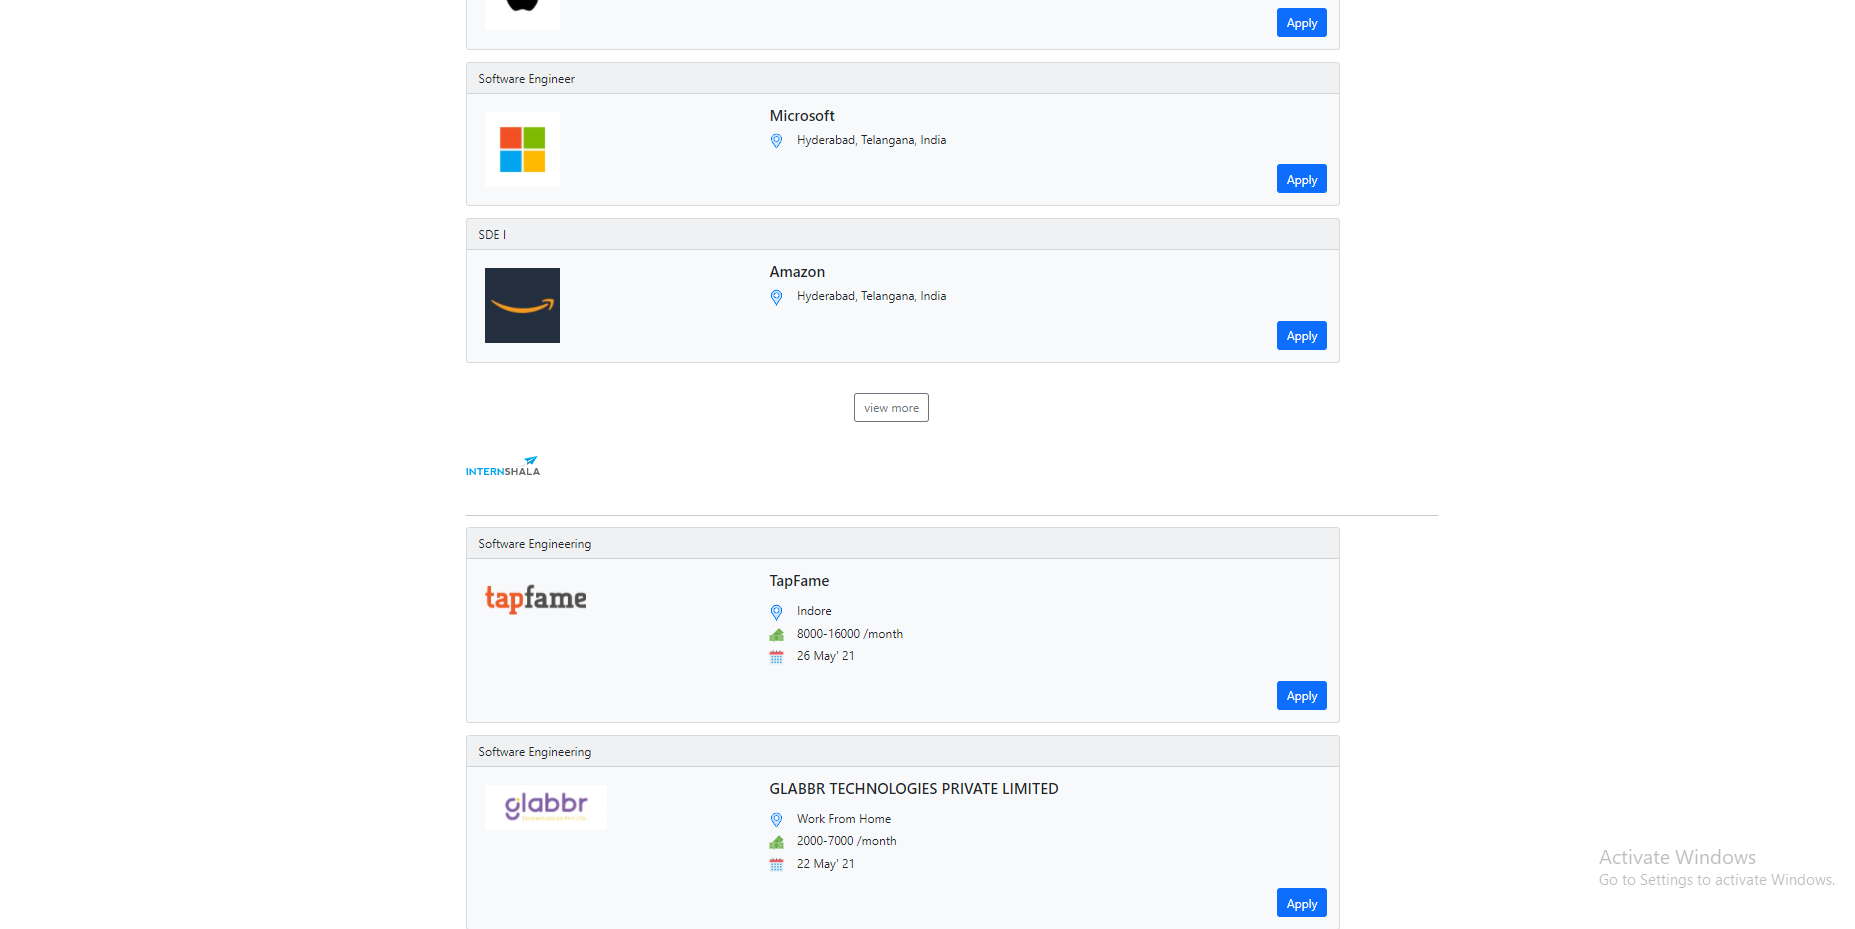Click location pin icon beside Work From Home
The image size is (1855, 929).
point(776,820)
